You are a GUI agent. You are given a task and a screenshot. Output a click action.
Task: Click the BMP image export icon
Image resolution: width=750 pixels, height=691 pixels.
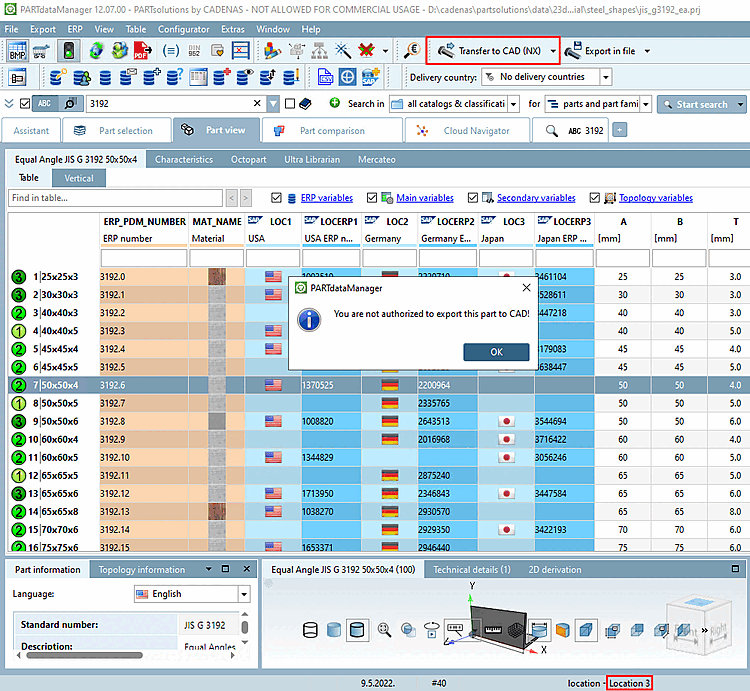tap(18, 50)
